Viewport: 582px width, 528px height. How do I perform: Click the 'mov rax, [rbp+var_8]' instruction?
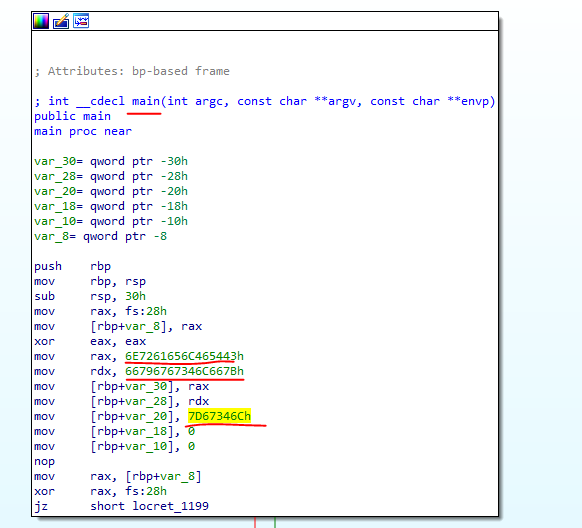click(x=118, y=476)
